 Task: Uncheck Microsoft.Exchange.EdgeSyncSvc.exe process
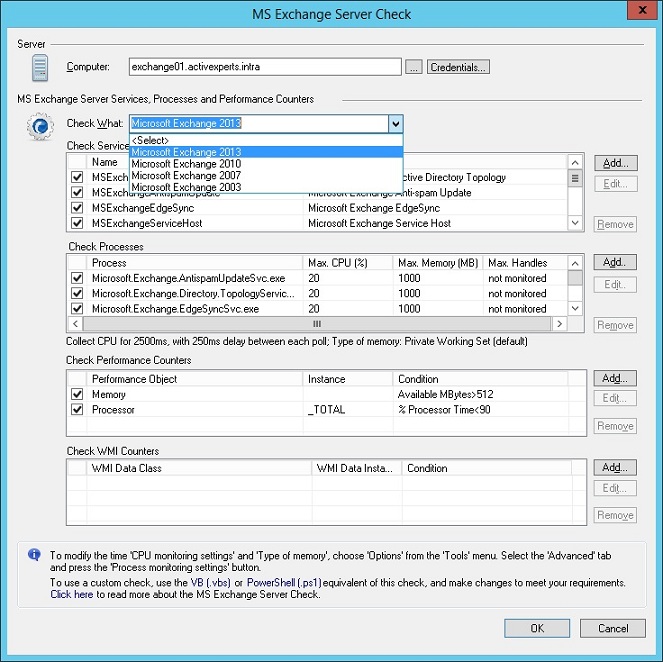[x=77, y=309]
